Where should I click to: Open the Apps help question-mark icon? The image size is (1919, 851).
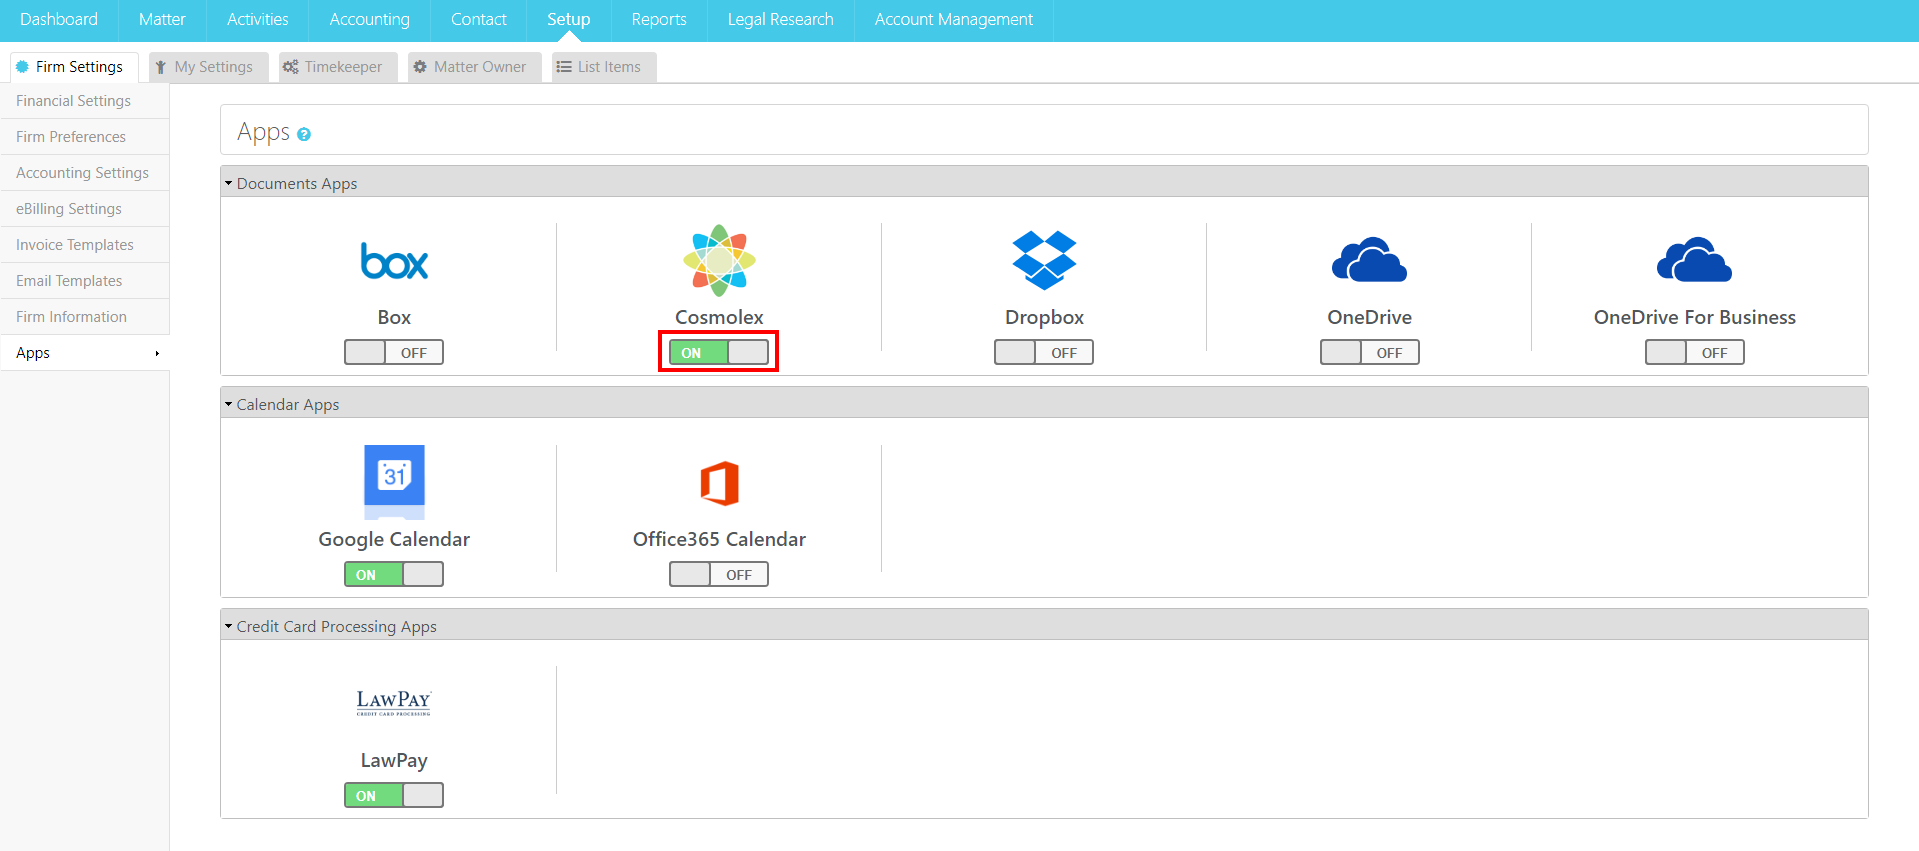[x=304, y=134]
